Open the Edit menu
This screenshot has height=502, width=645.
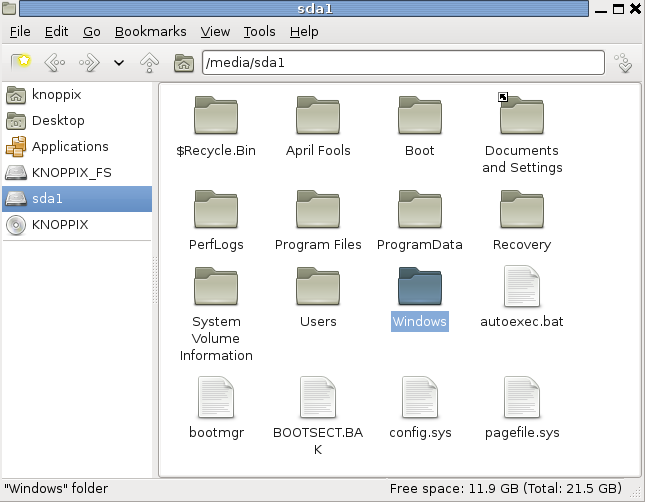[x=56, y=32]
